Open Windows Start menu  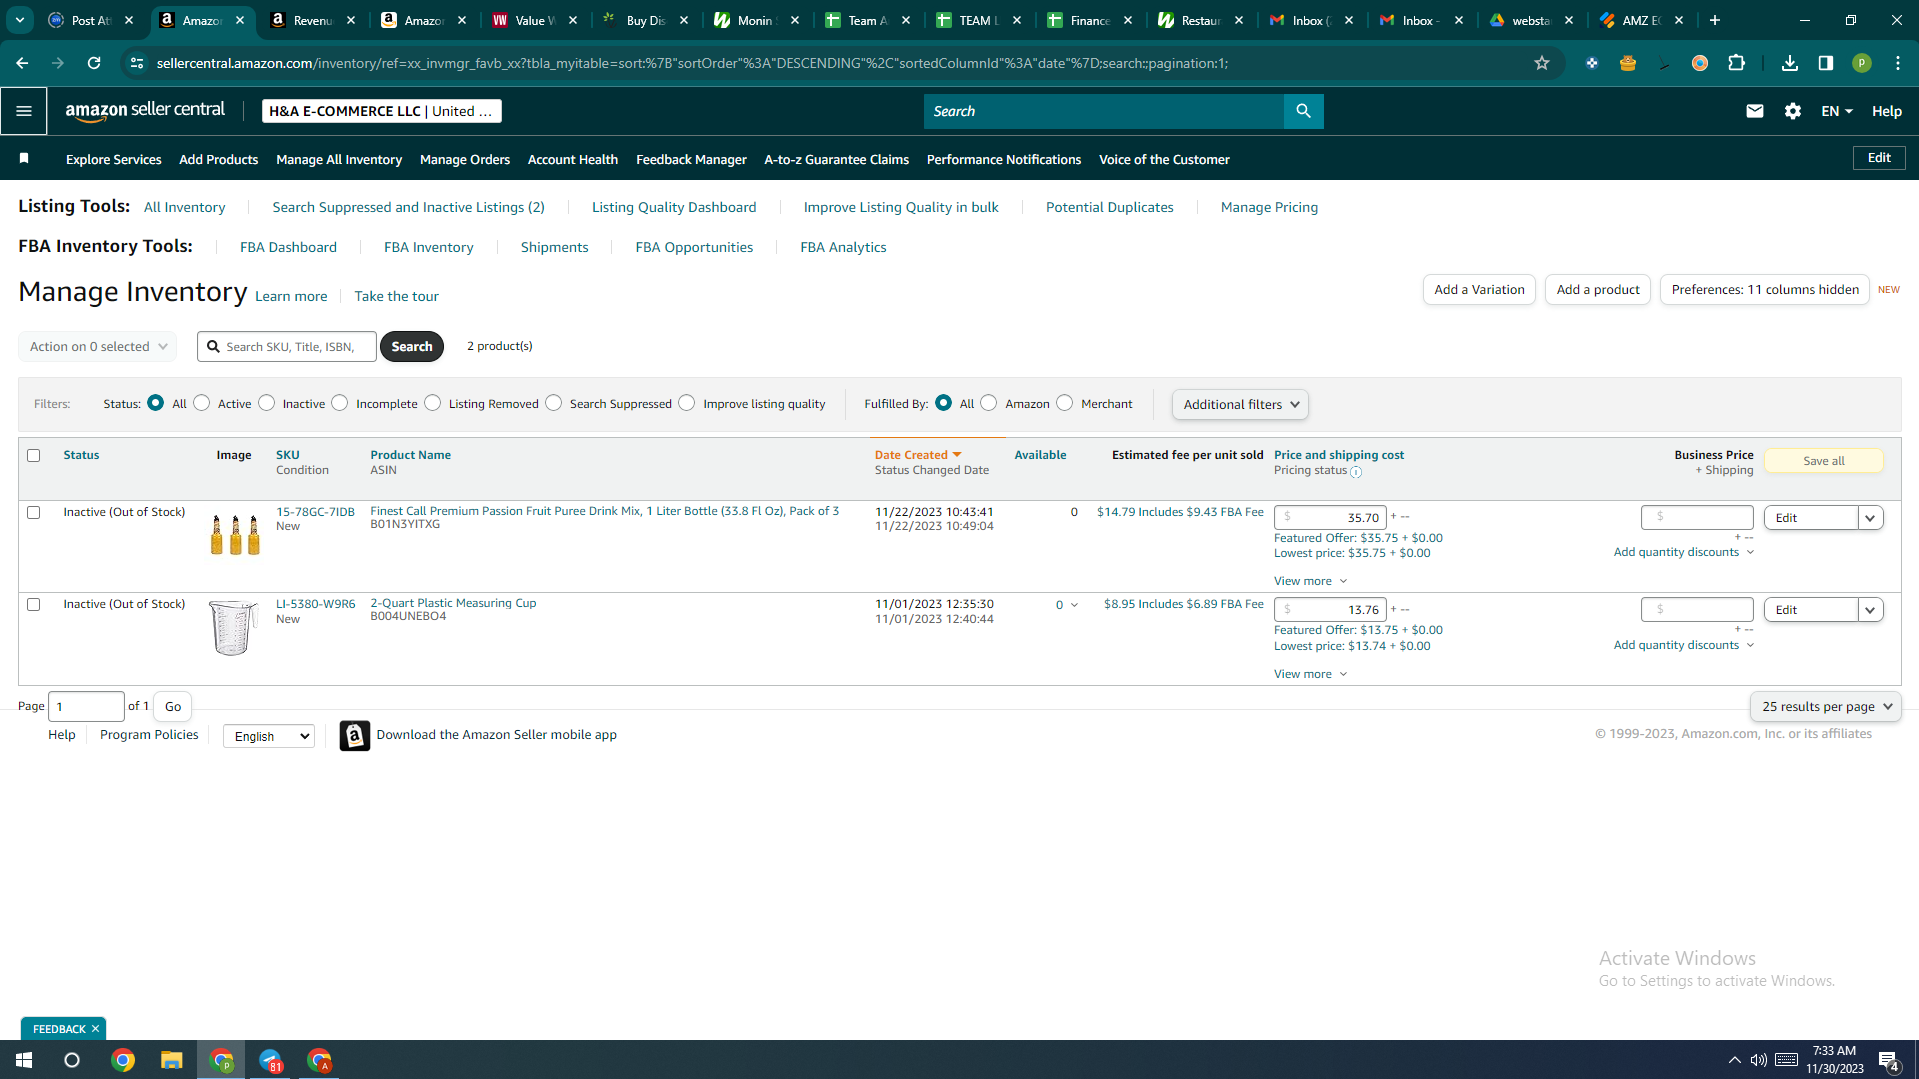tap(24, 1060)
